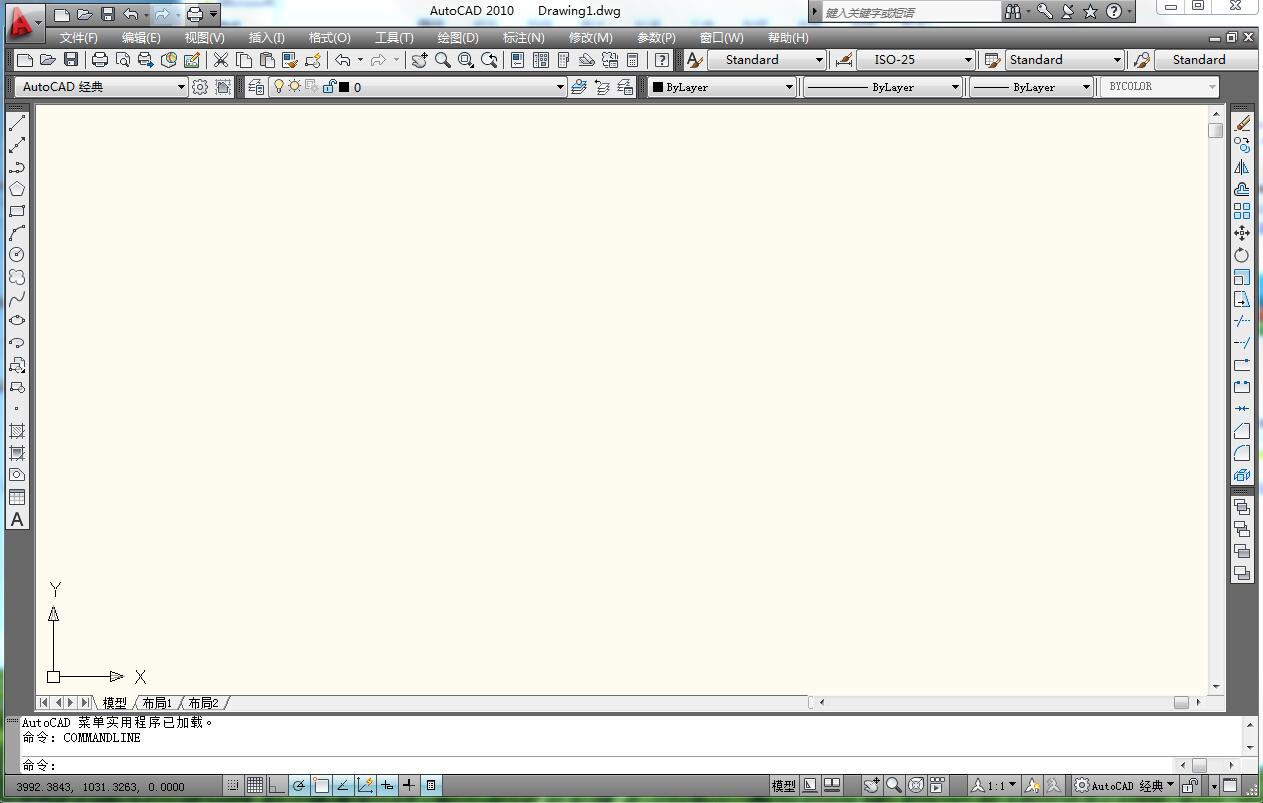Open the Standard text style dropdown
Screen dimensions: 1263x803
click(x=767, y=60)
